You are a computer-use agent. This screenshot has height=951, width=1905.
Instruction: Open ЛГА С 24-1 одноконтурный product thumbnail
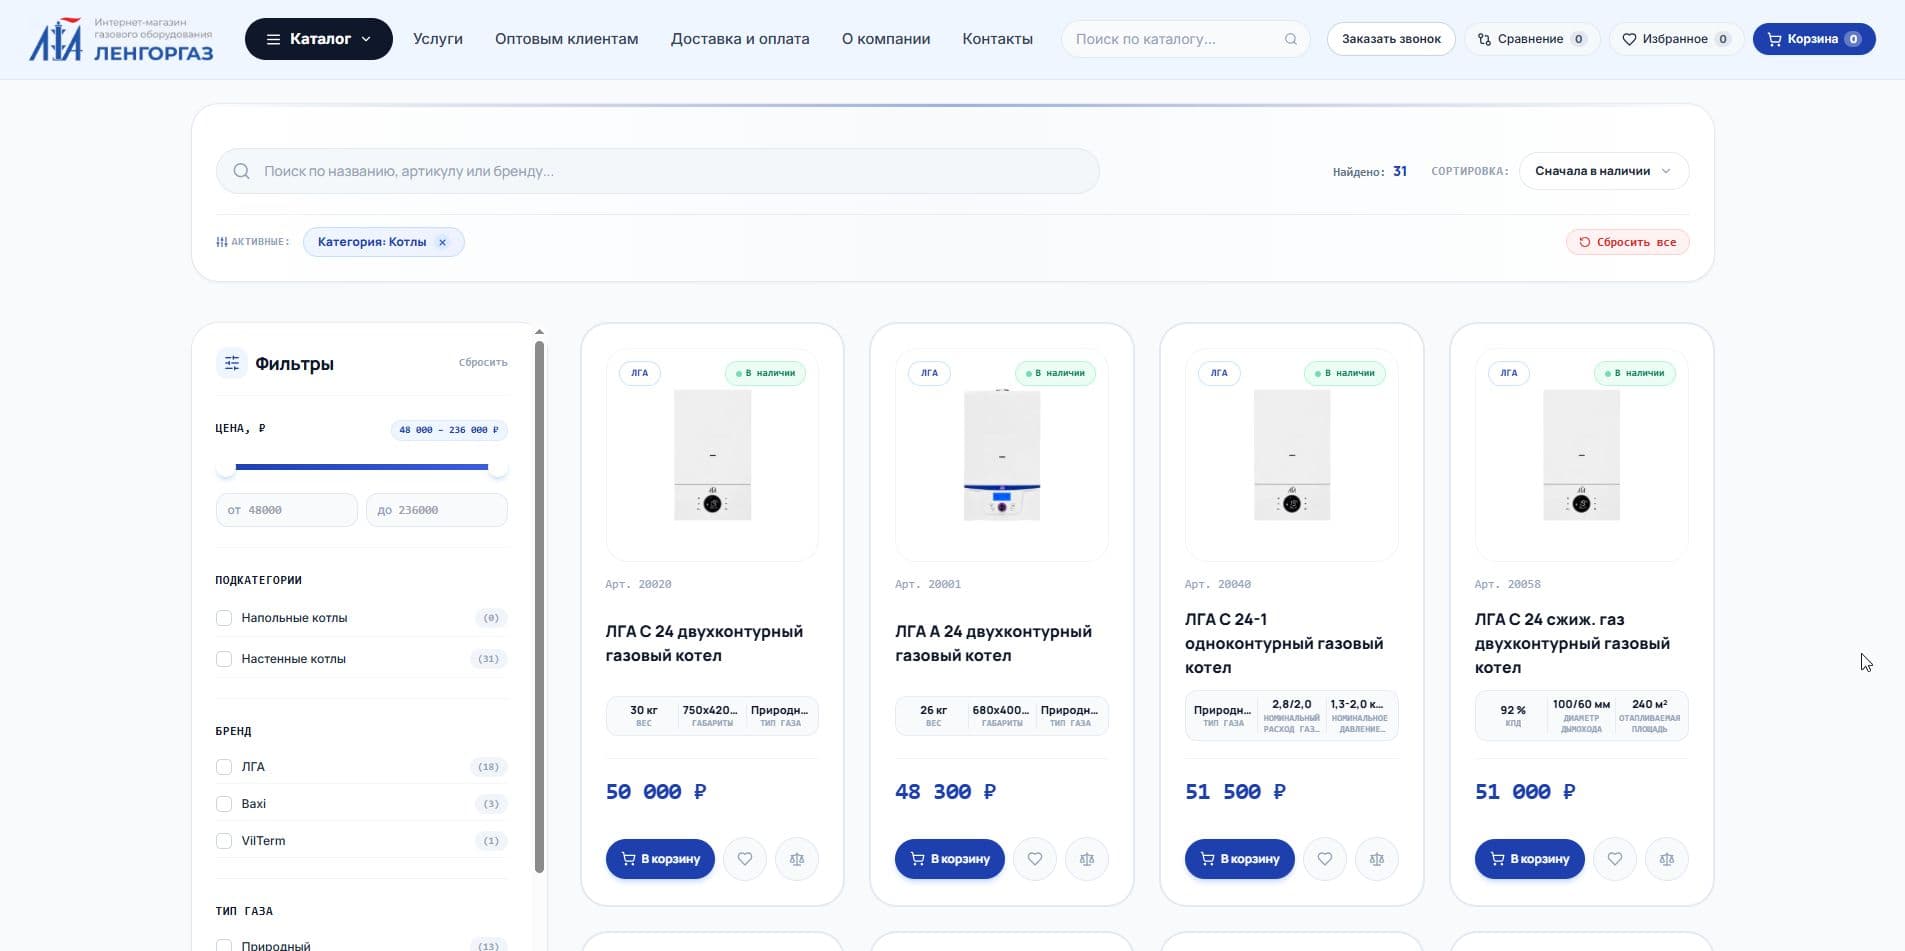(x=1292, y=455)
